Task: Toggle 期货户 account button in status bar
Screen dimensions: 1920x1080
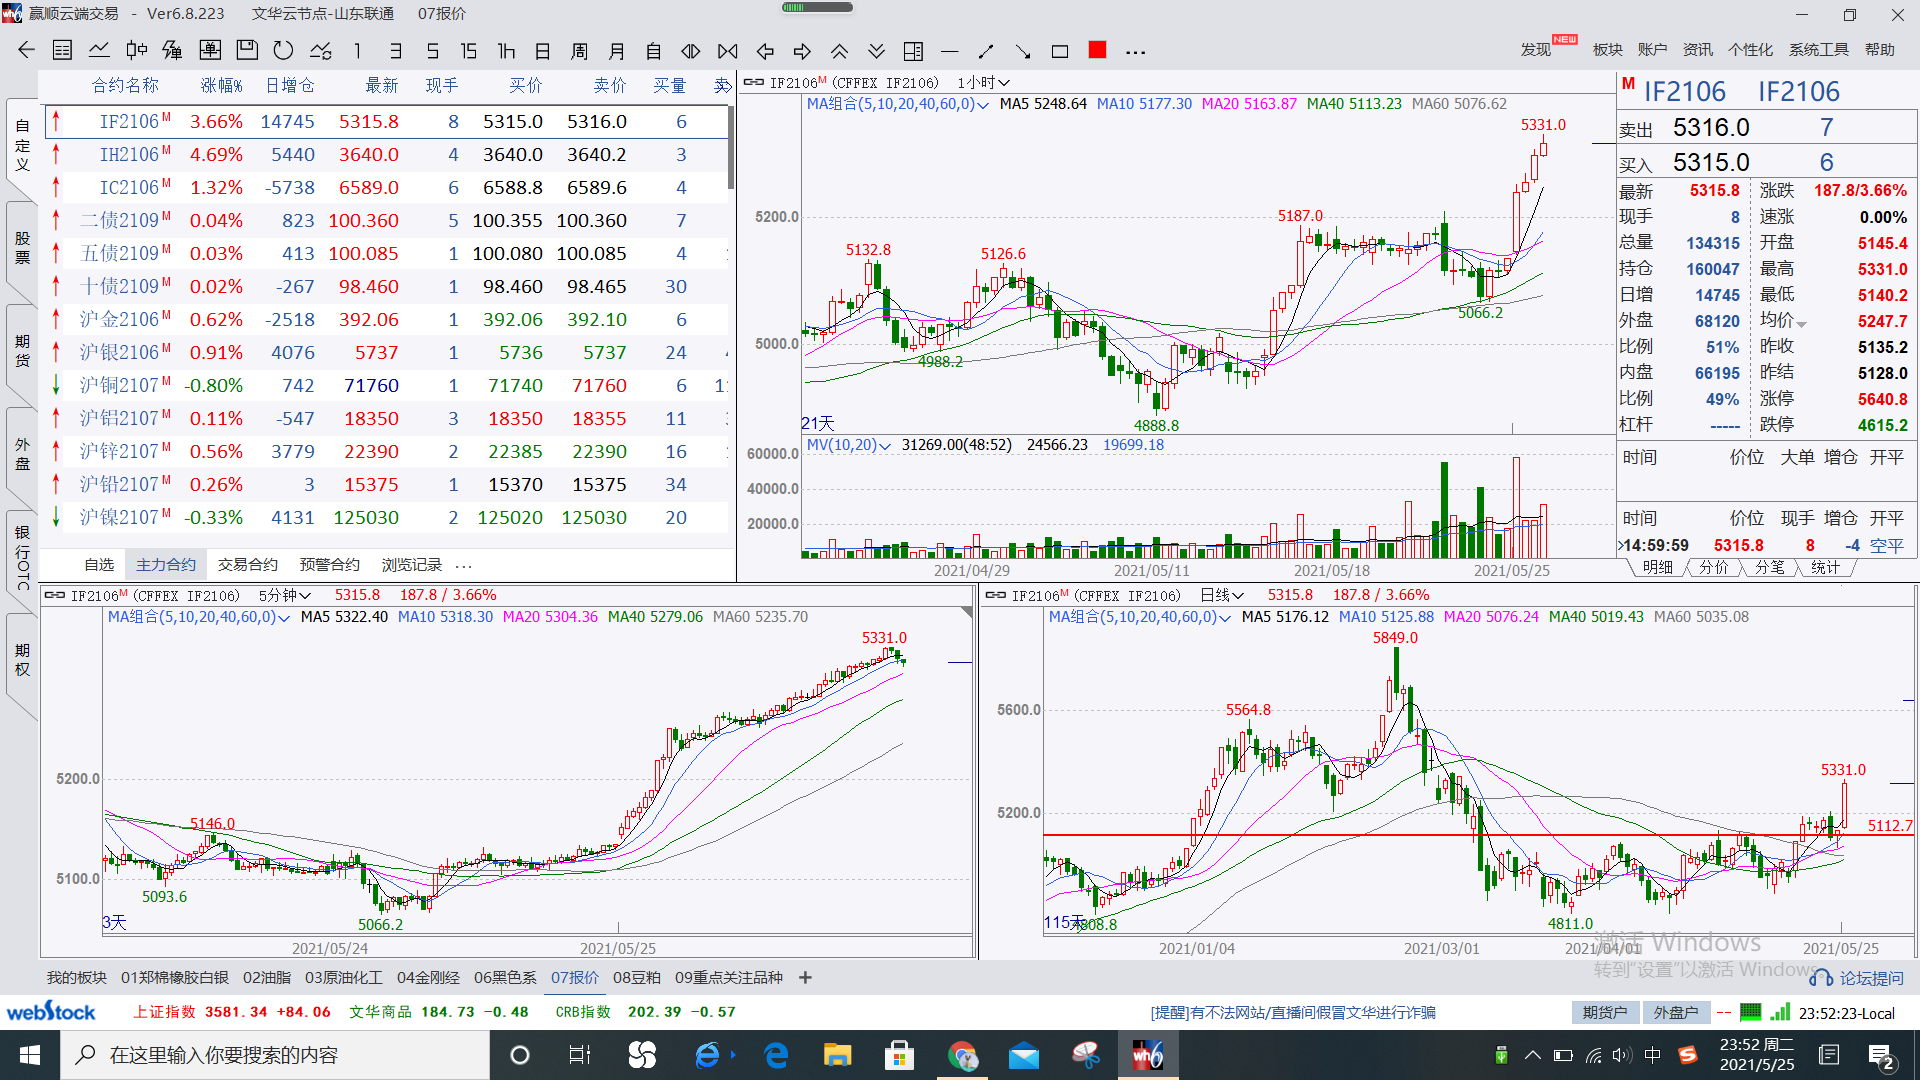Action: point(1604,1013)
